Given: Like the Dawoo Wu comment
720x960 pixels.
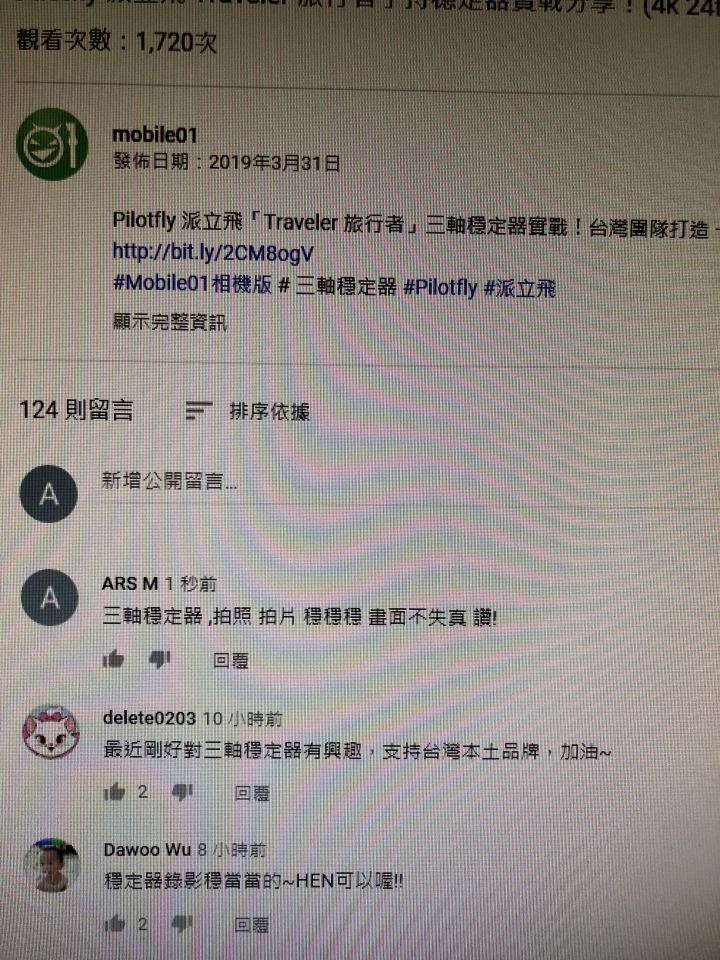Looking at the screenshot, I should pos(114,923).
